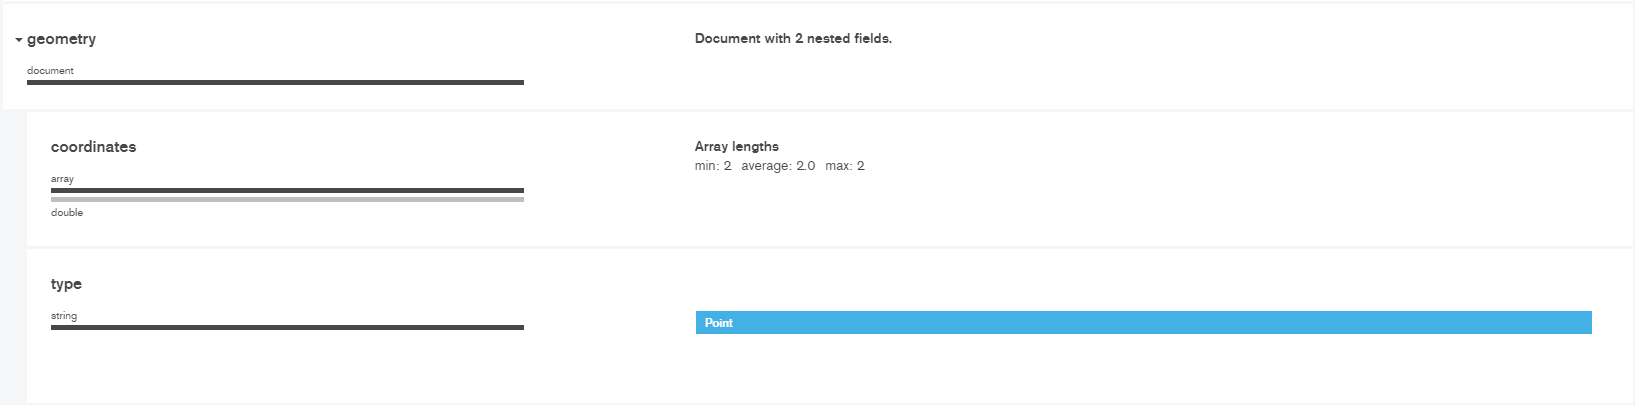Click the "Document with 2 nested fields" text
Screen dimensions: 1635x405
point(793,39)
